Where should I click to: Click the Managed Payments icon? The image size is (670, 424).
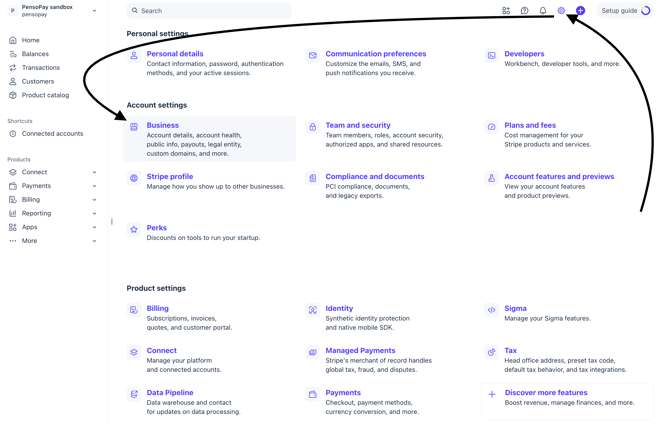pyautogui.click(x=313, y=352)
